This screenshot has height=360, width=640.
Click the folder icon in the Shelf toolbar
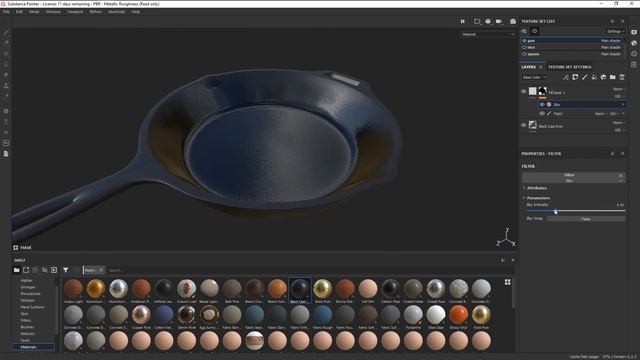[x=16, y=270]
